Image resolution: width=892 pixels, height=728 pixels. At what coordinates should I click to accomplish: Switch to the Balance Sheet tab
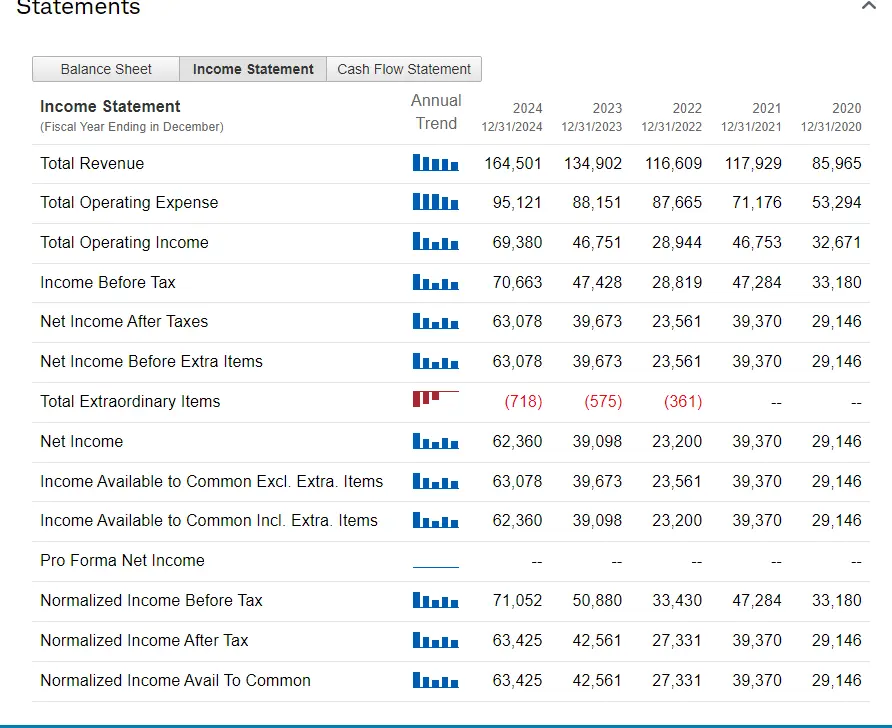pos(106,69)
